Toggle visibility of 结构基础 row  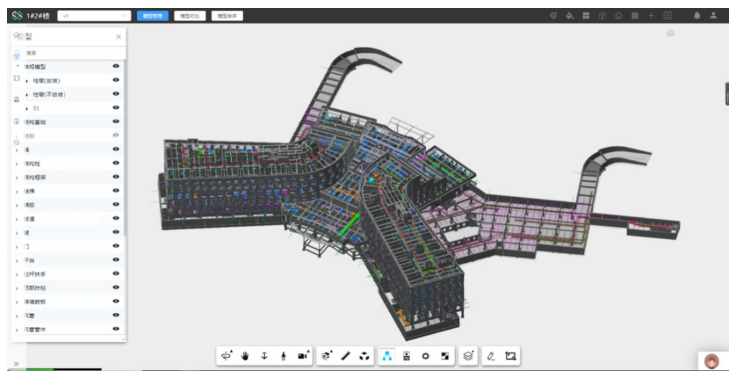point(116,122)
